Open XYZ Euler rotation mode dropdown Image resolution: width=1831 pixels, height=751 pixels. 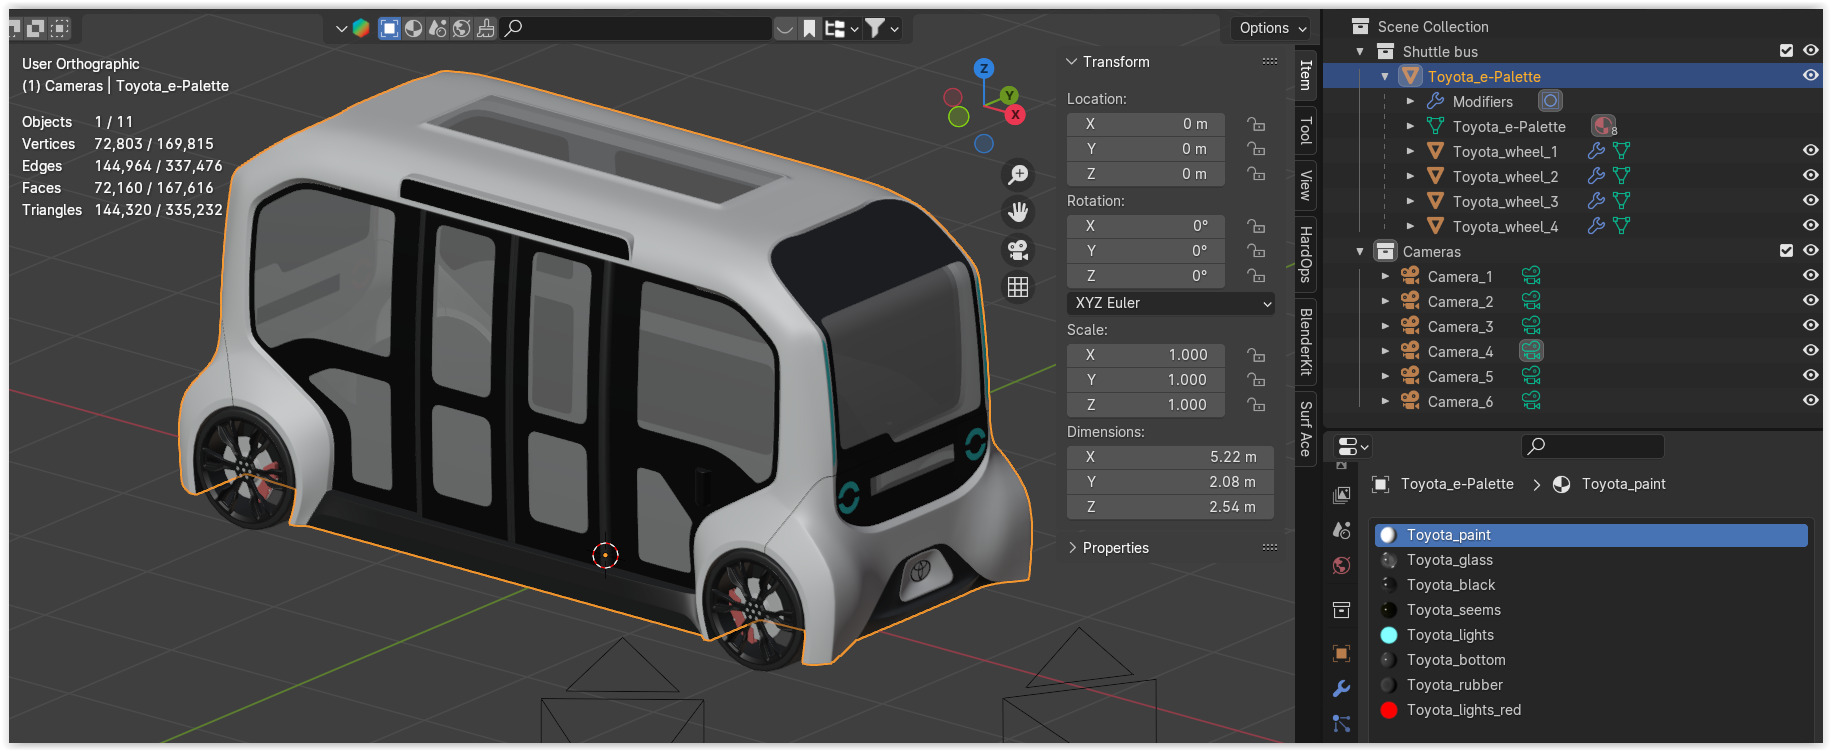(x=1170, y=303)
